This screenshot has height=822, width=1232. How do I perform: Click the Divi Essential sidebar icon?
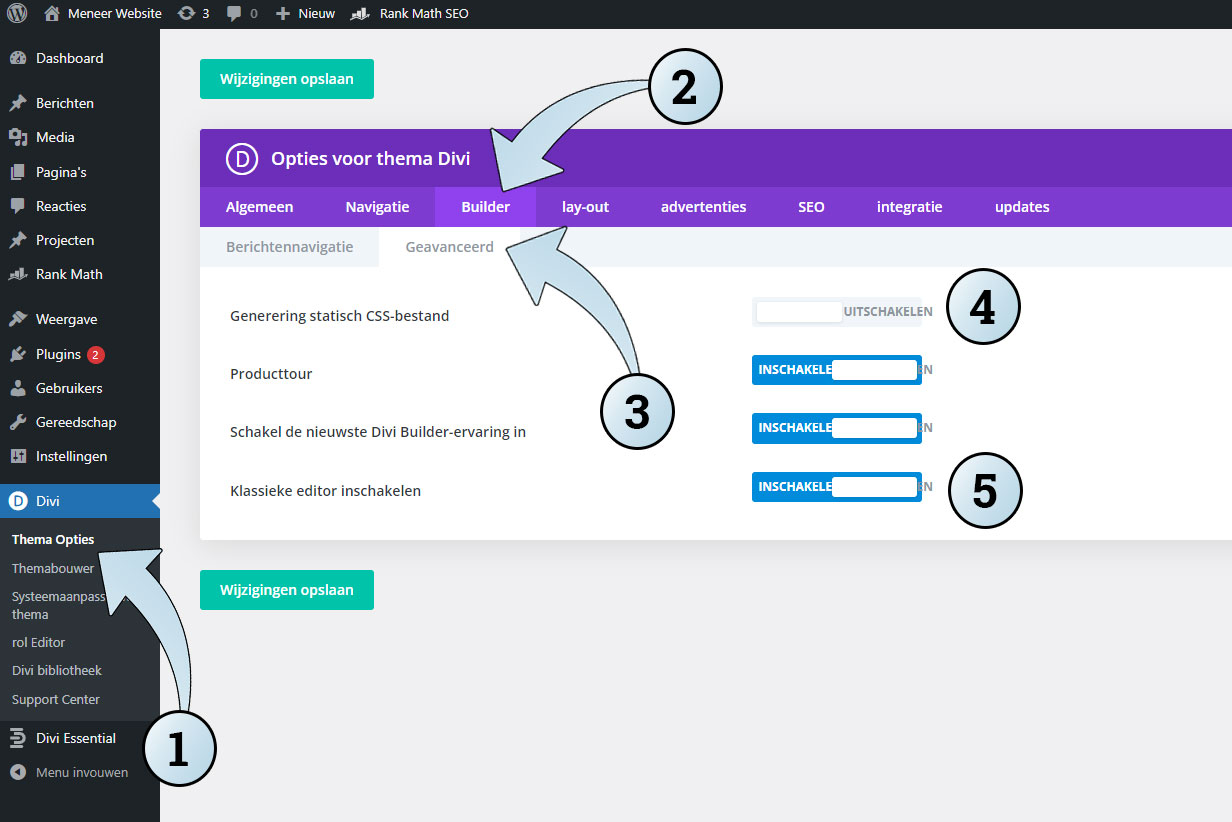click(x=18, y=738)
